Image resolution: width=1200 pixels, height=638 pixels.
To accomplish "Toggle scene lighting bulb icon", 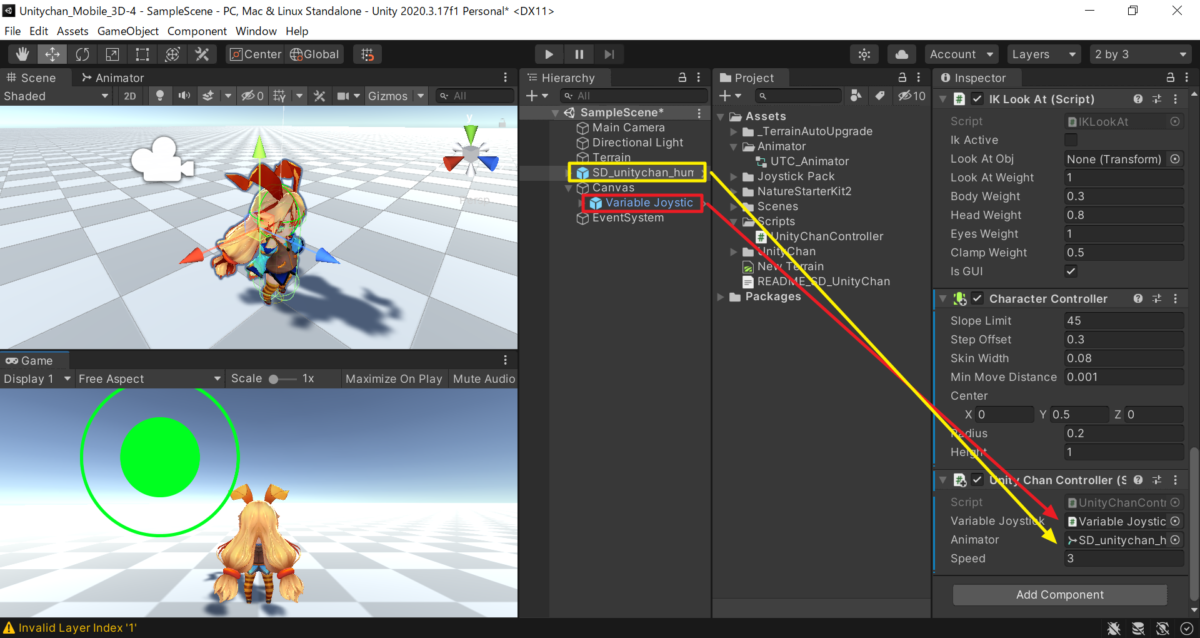I will [x=158, y=96].
